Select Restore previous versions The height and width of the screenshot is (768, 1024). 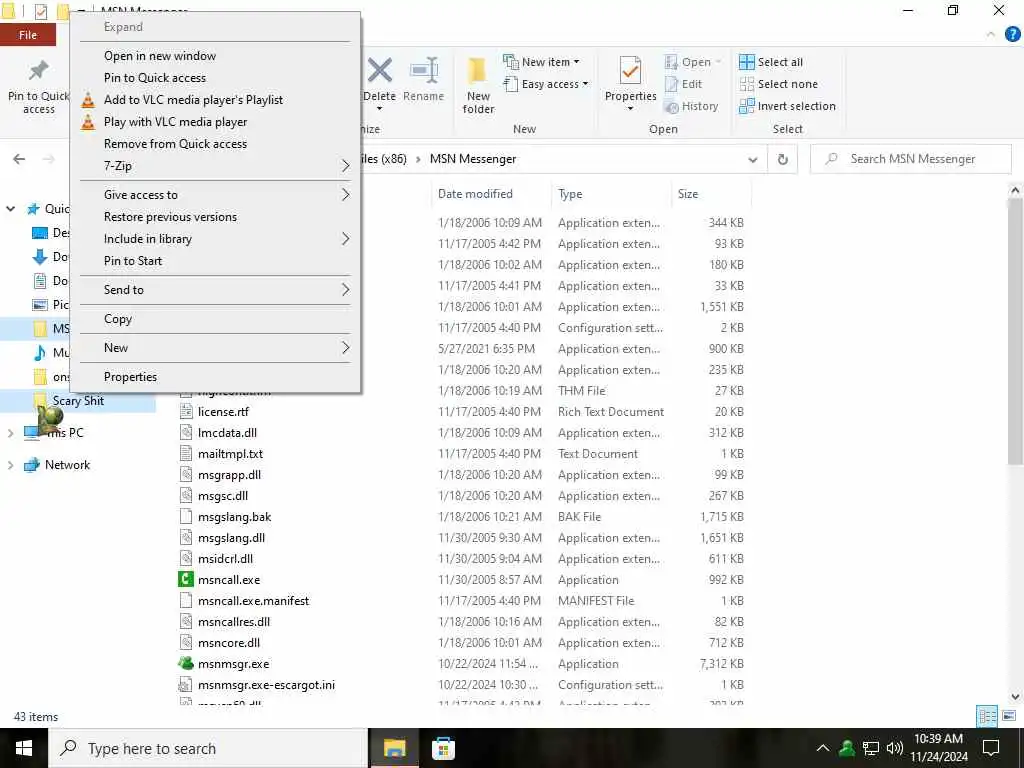coord(216,217)
